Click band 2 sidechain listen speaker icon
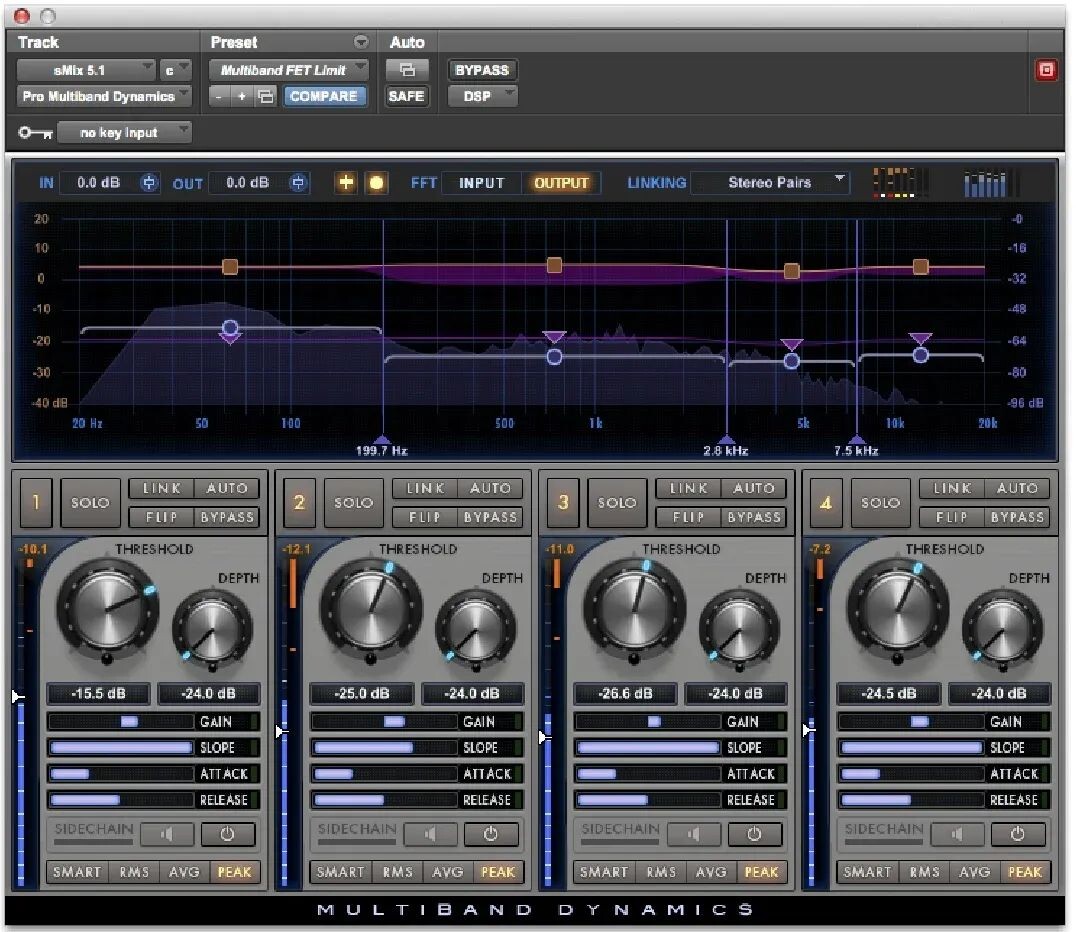This screenshot has height=932, width=1076. [x=430, y=835]
